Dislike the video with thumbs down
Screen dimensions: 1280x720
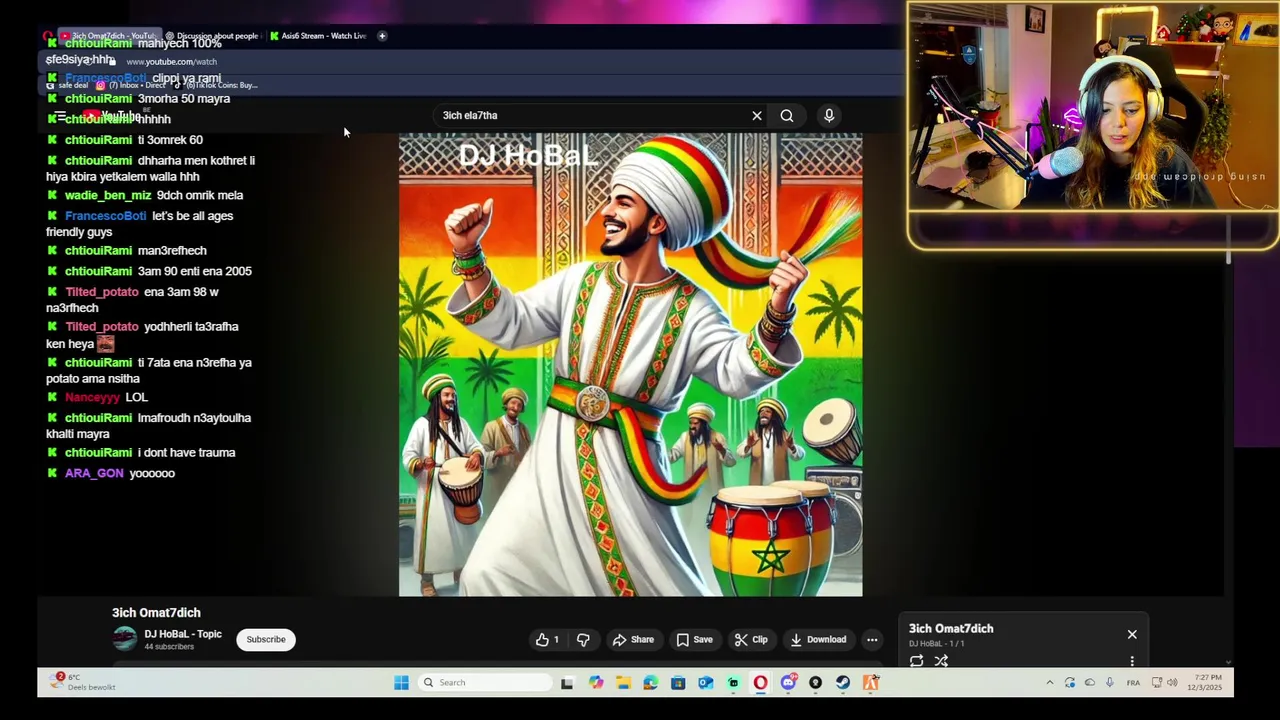tap(583, 640)
